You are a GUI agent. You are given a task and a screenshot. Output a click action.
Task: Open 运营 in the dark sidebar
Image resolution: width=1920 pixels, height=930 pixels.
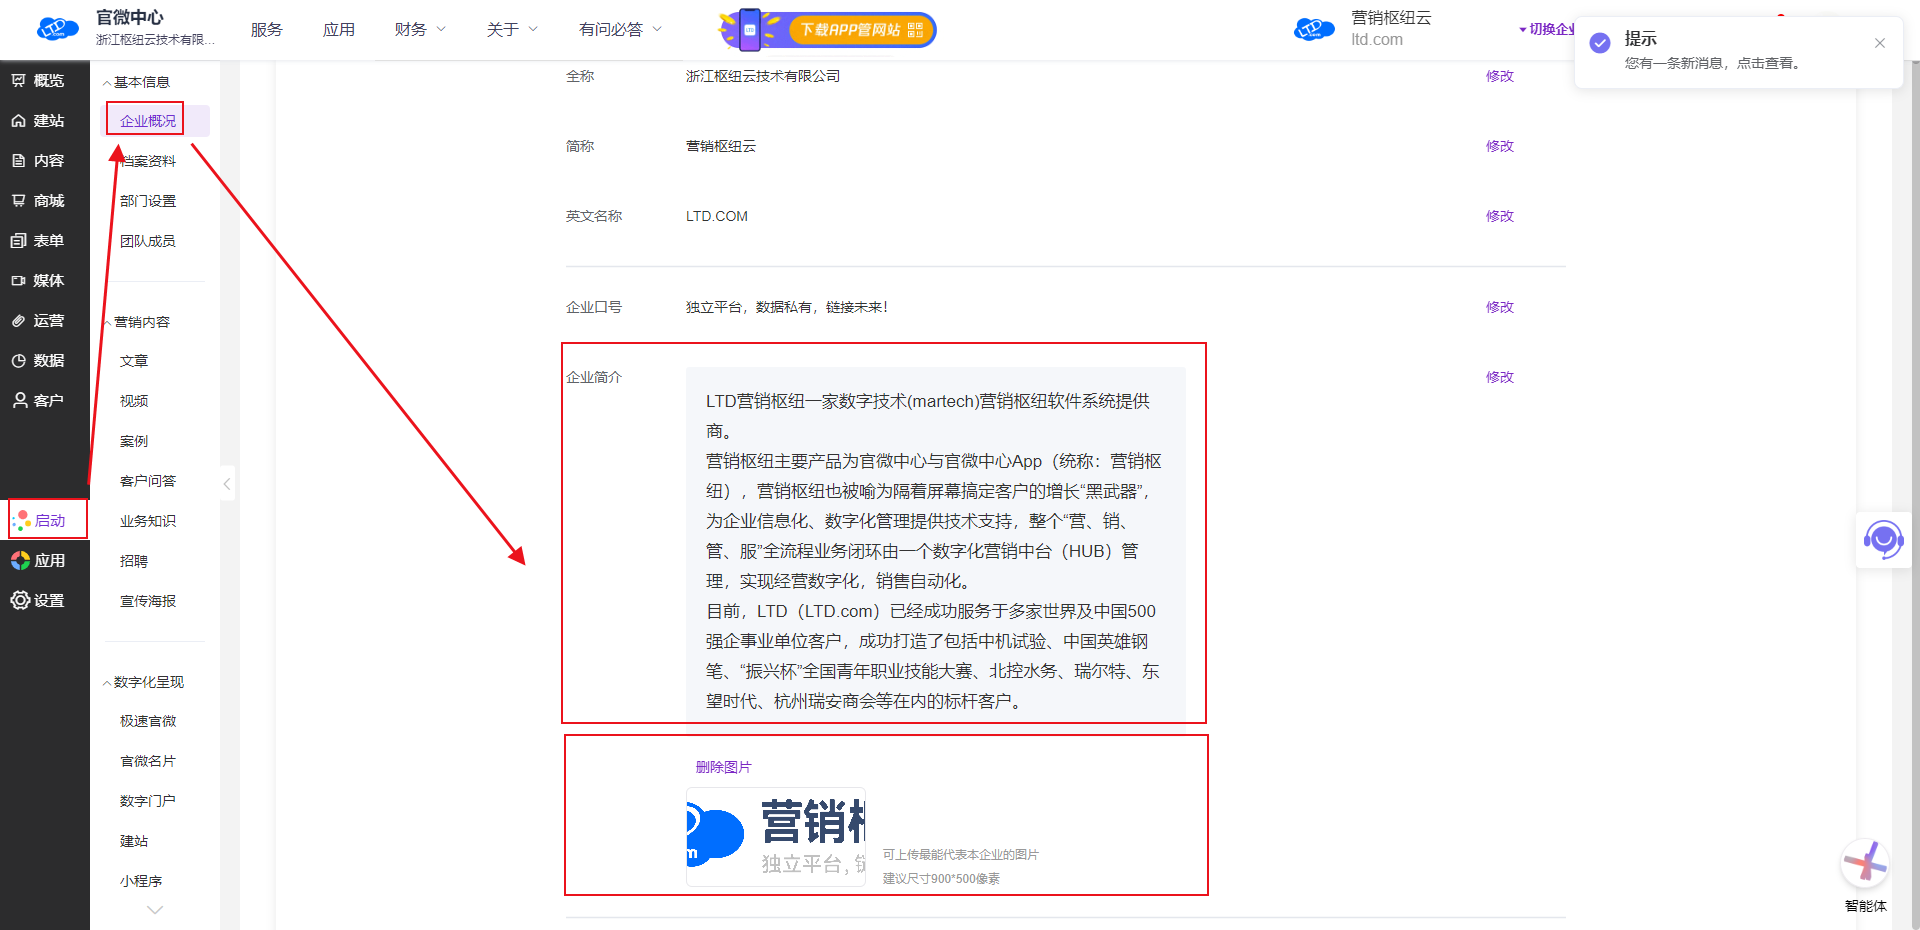(x=38, y=320)
